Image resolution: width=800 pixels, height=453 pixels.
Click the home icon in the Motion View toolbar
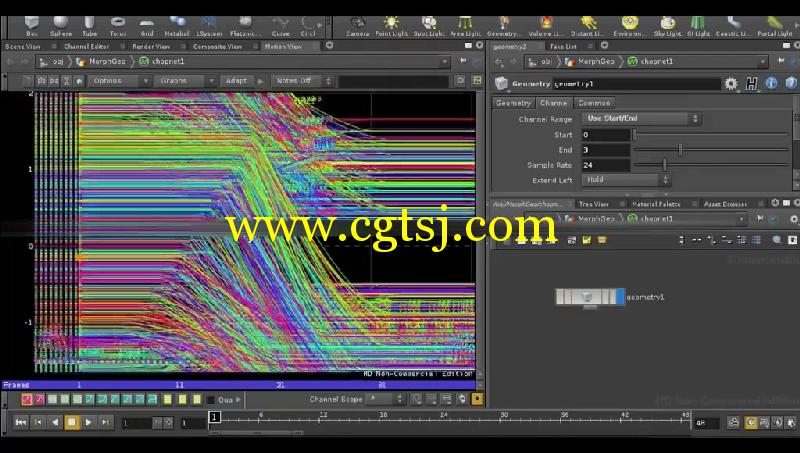(79, 81)
